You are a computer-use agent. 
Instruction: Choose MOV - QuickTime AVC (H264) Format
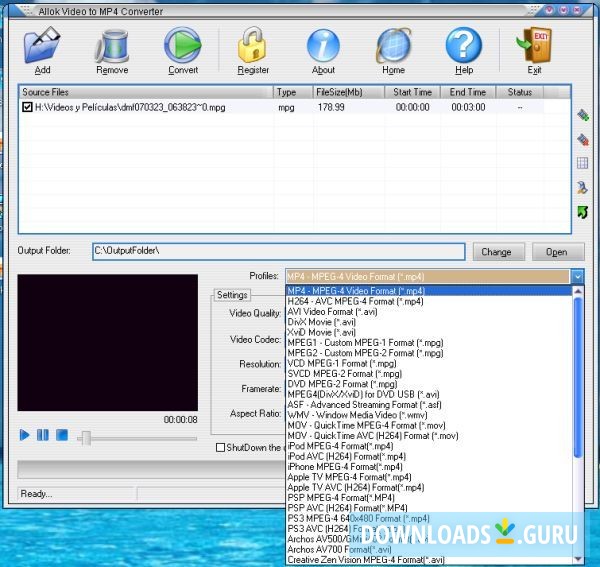click(430, 436)
